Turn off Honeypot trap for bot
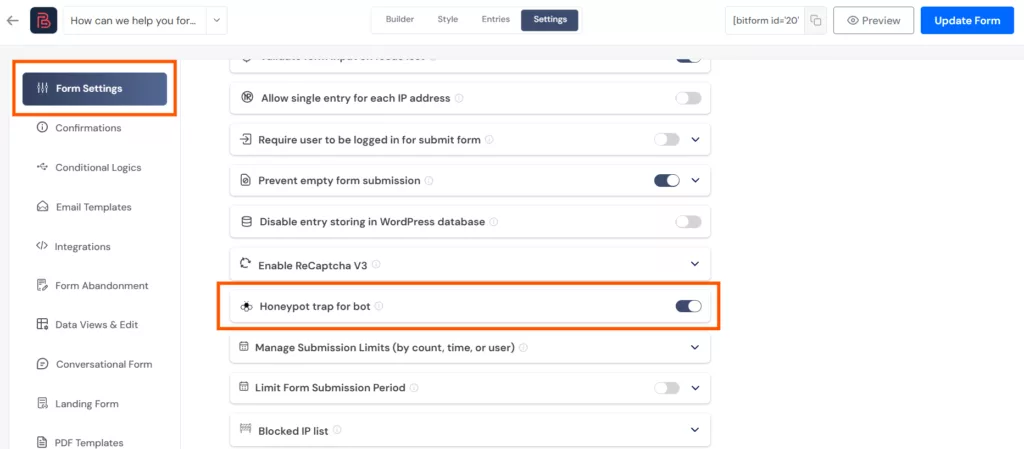1024x449 pixels. click(x=688, y=305)
